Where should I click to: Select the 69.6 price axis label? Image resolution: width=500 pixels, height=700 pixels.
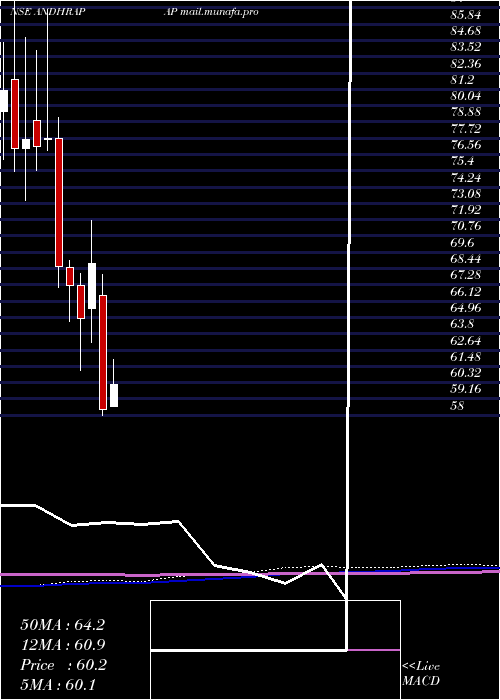pyautogui.click(x=462, y=243)
